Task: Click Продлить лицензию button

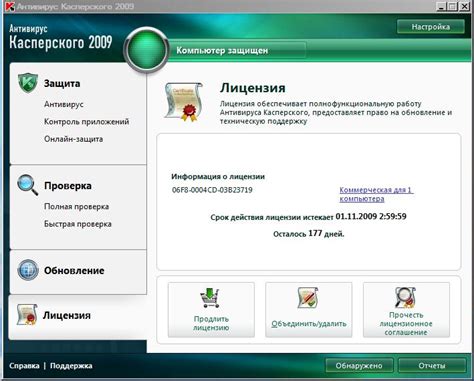Action: (211, 310)
